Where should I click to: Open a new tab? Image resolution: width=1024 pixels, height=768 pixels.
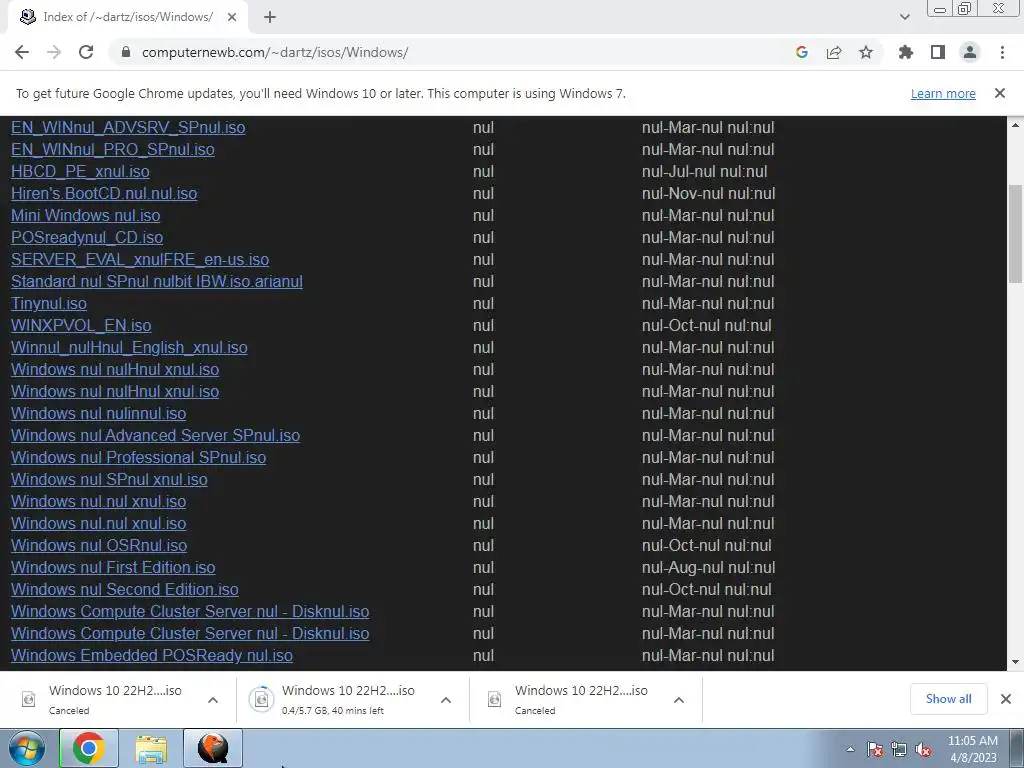point(270,18)
